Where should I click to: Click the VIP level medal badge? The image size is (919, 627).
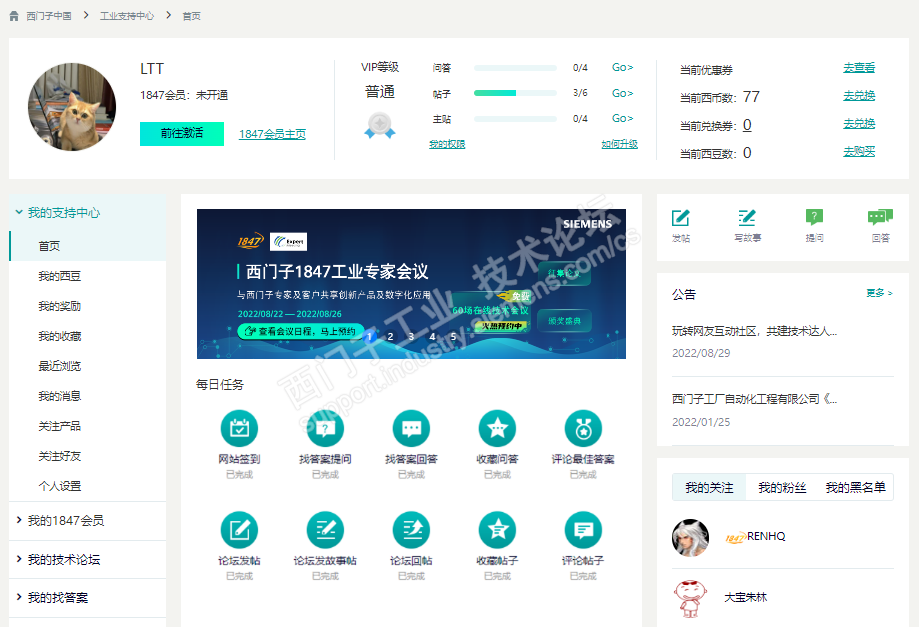380,125
